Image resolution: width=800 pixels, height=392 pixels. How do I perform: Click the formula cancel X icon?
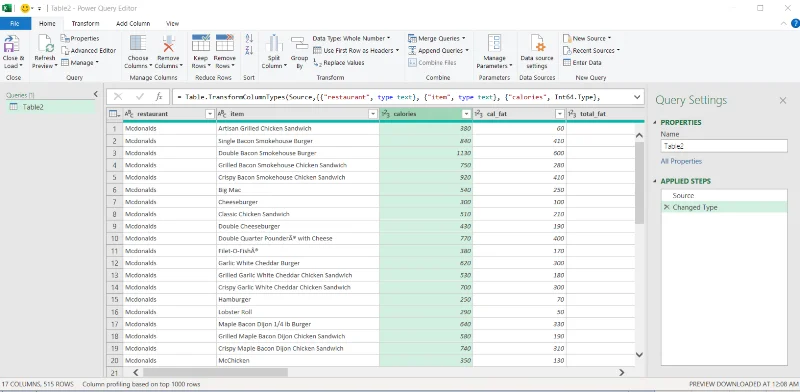pos(118,96)
